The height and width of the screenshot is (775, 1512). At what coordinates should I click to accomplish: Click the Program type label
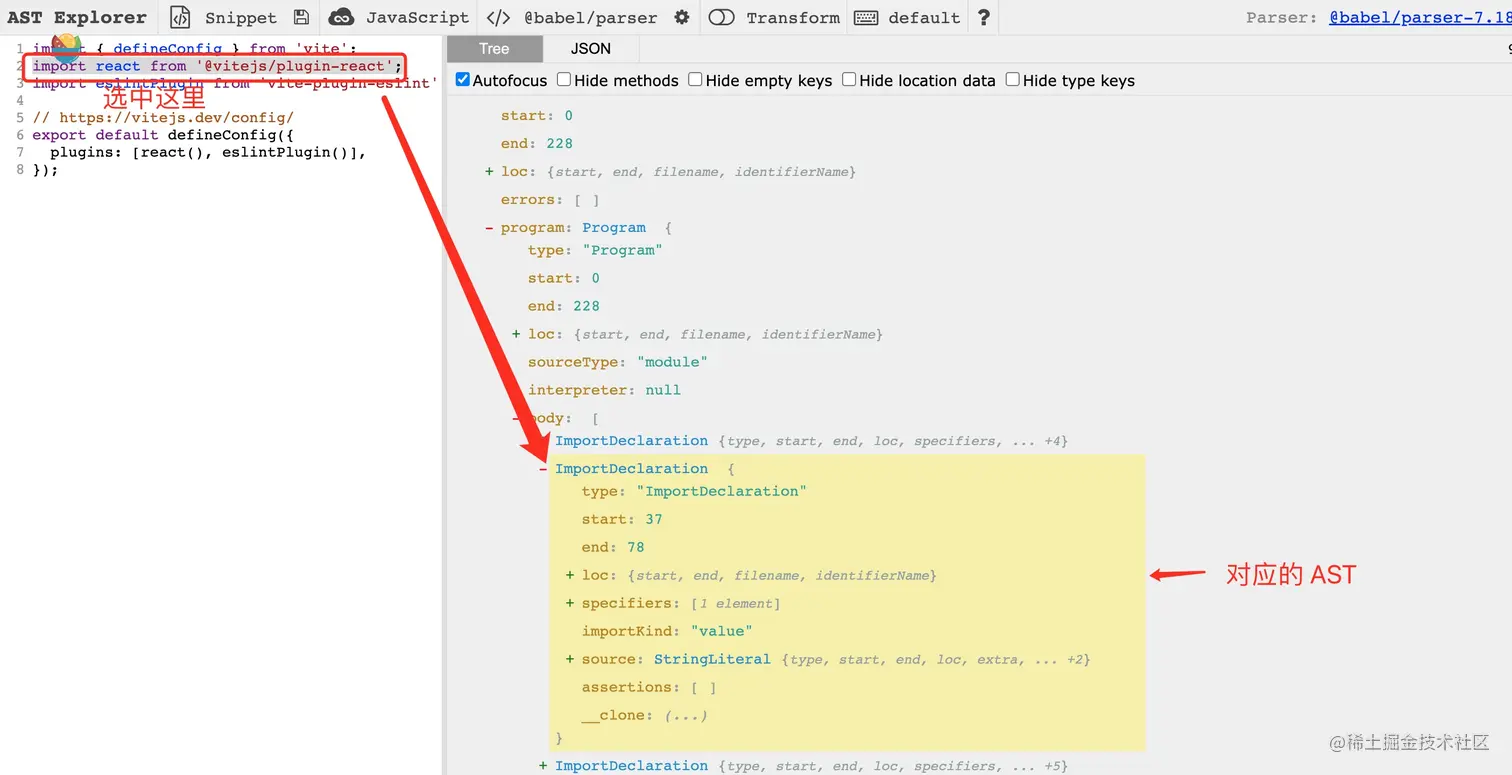click(614, 228)
